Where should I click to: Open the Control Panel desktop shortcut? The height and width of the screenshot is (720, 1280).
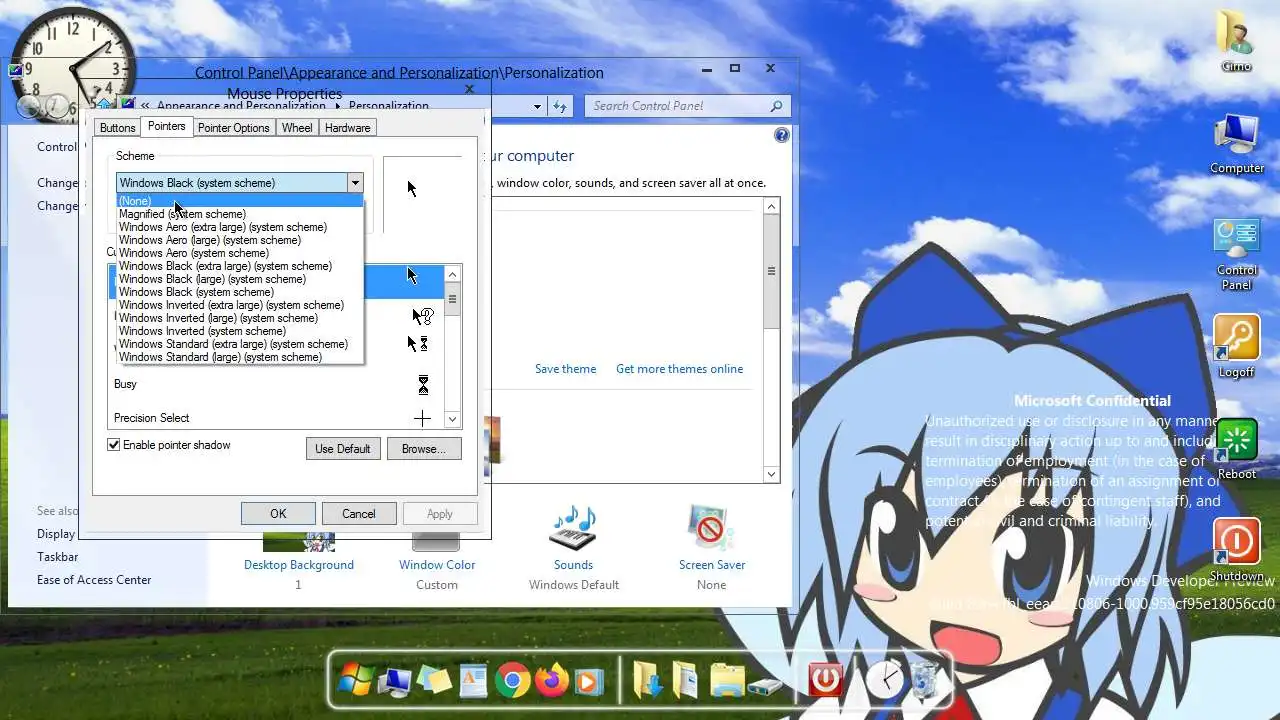[1237, 255]
